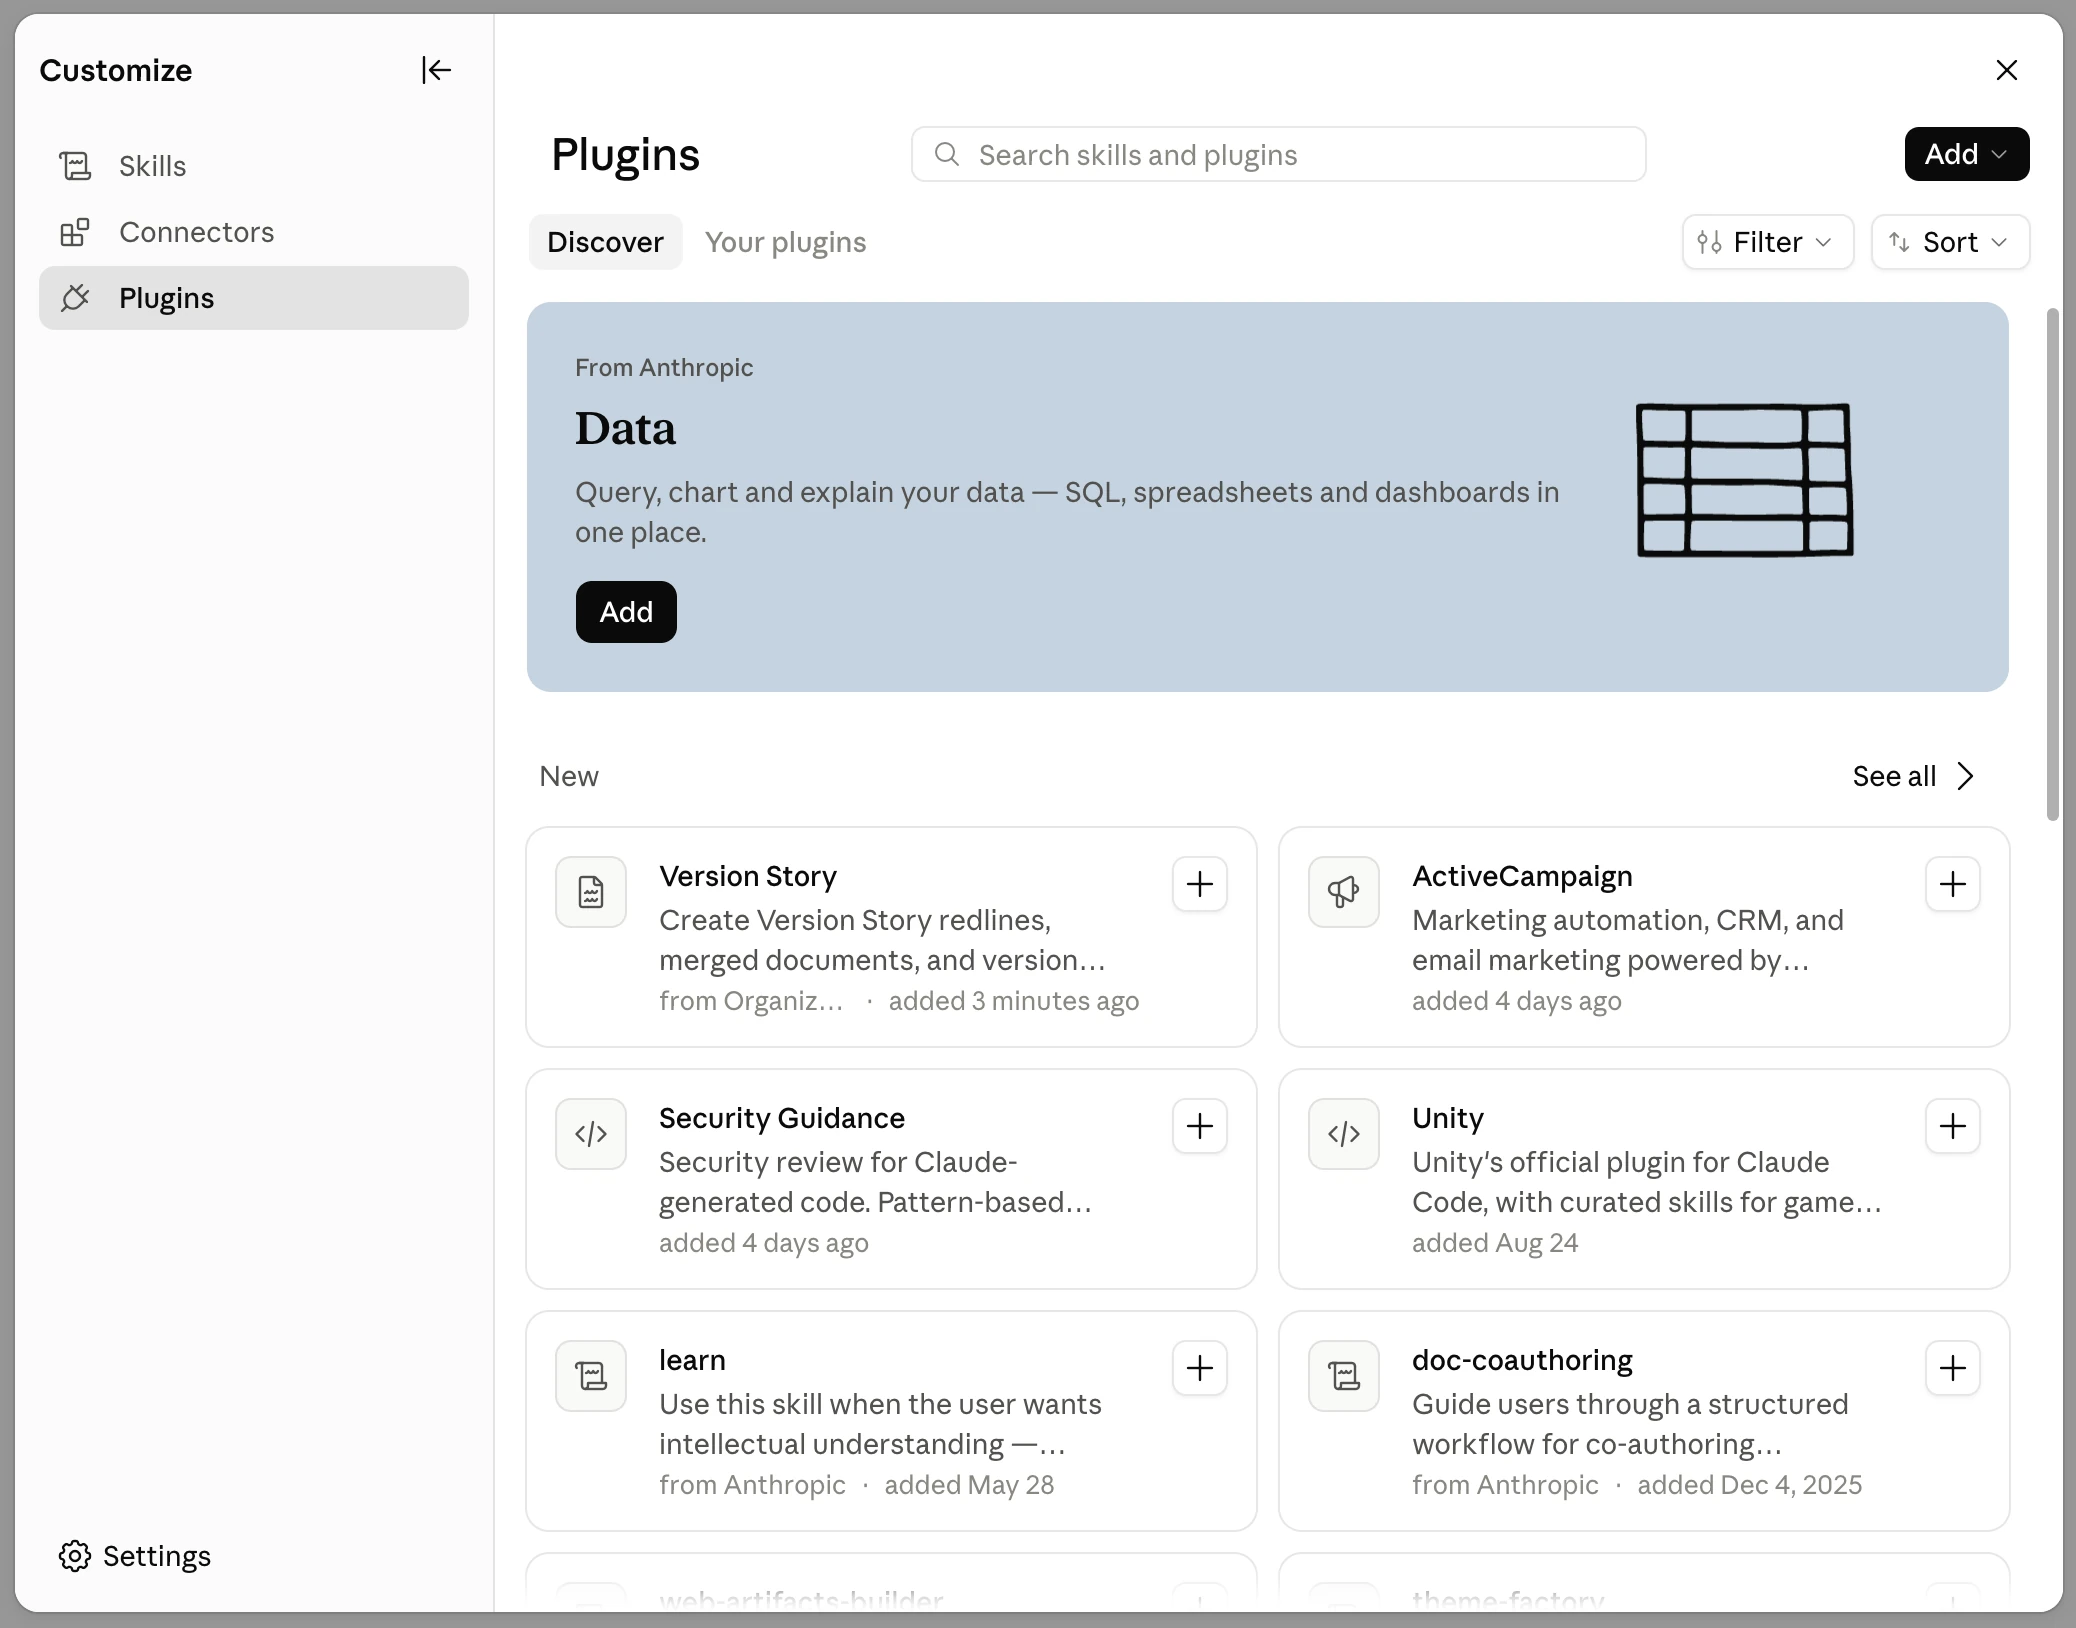Click the 'New' section label
2076x1628 pixels.
(569, 776)
